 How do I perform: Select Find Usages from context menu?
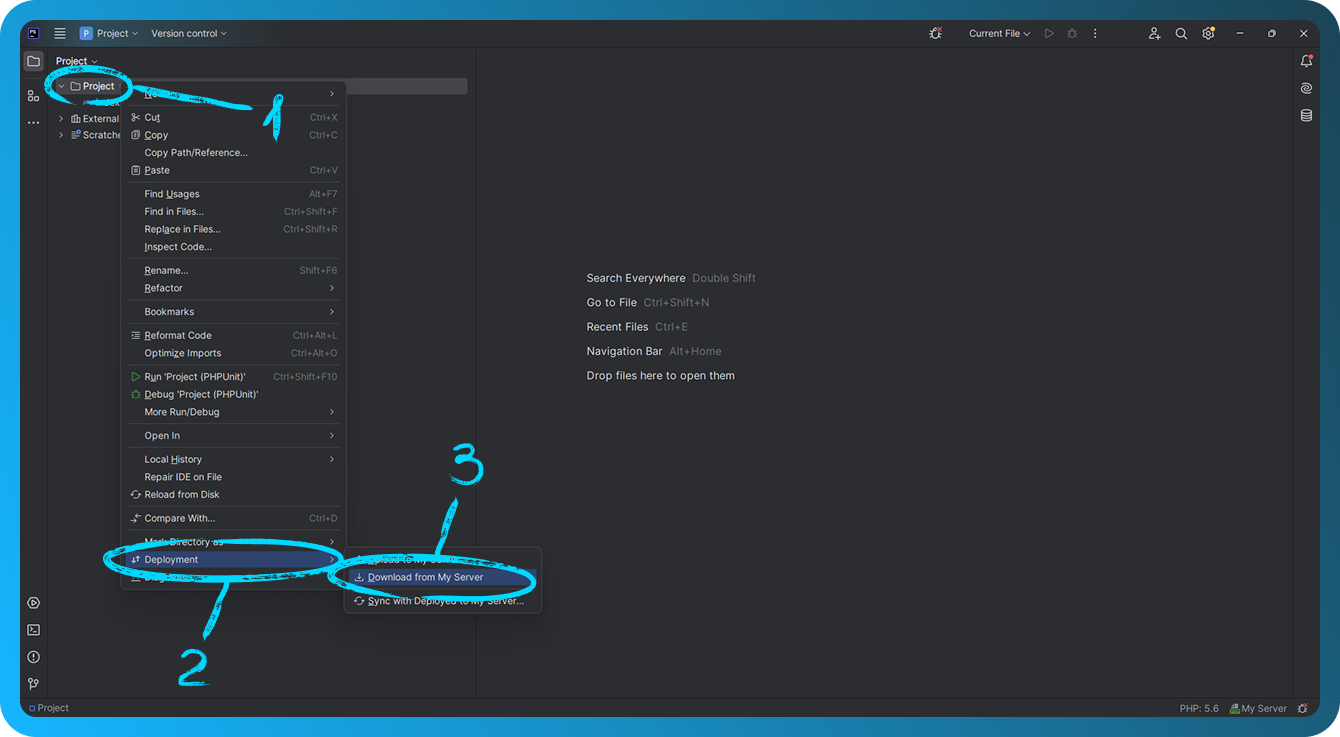coord(172,194)
